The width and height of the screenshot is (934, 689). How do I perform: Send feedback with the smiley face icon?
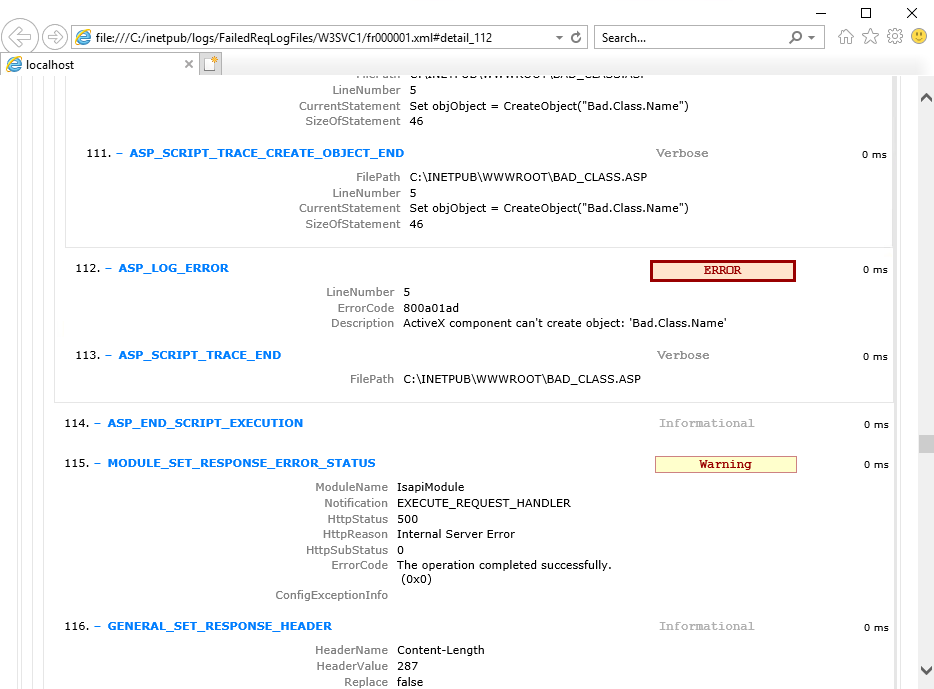click(x=919, y=37)
